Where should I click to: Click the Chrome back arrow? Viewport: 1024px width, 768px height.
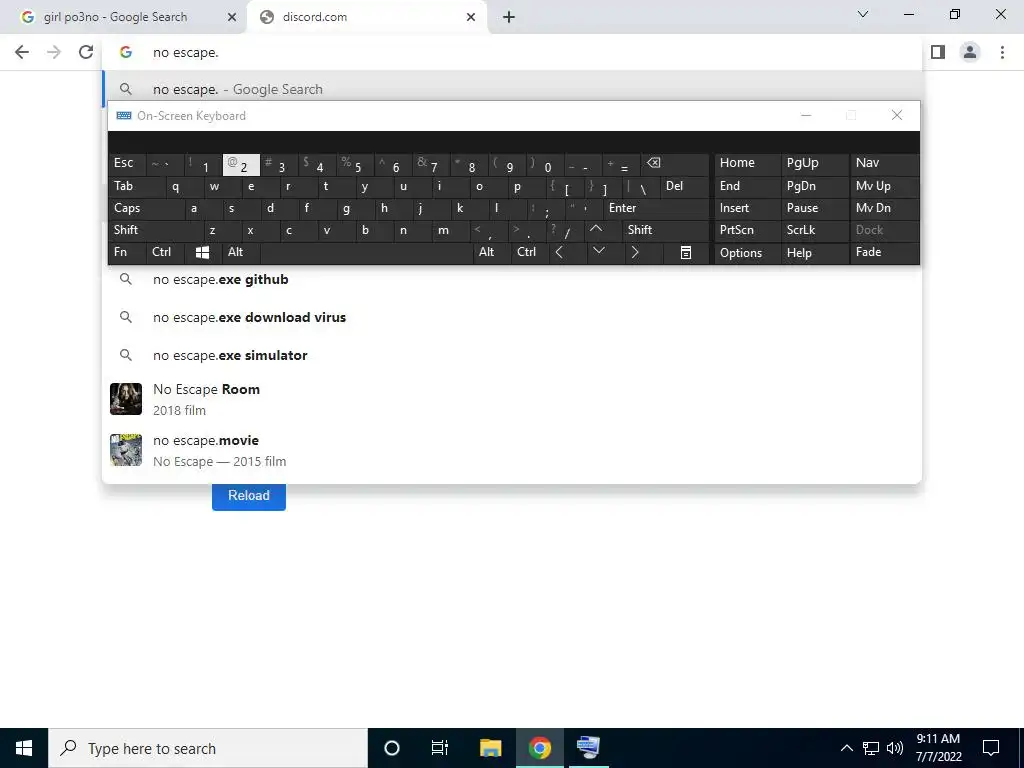pyautogui.click(x=22, y=52)
